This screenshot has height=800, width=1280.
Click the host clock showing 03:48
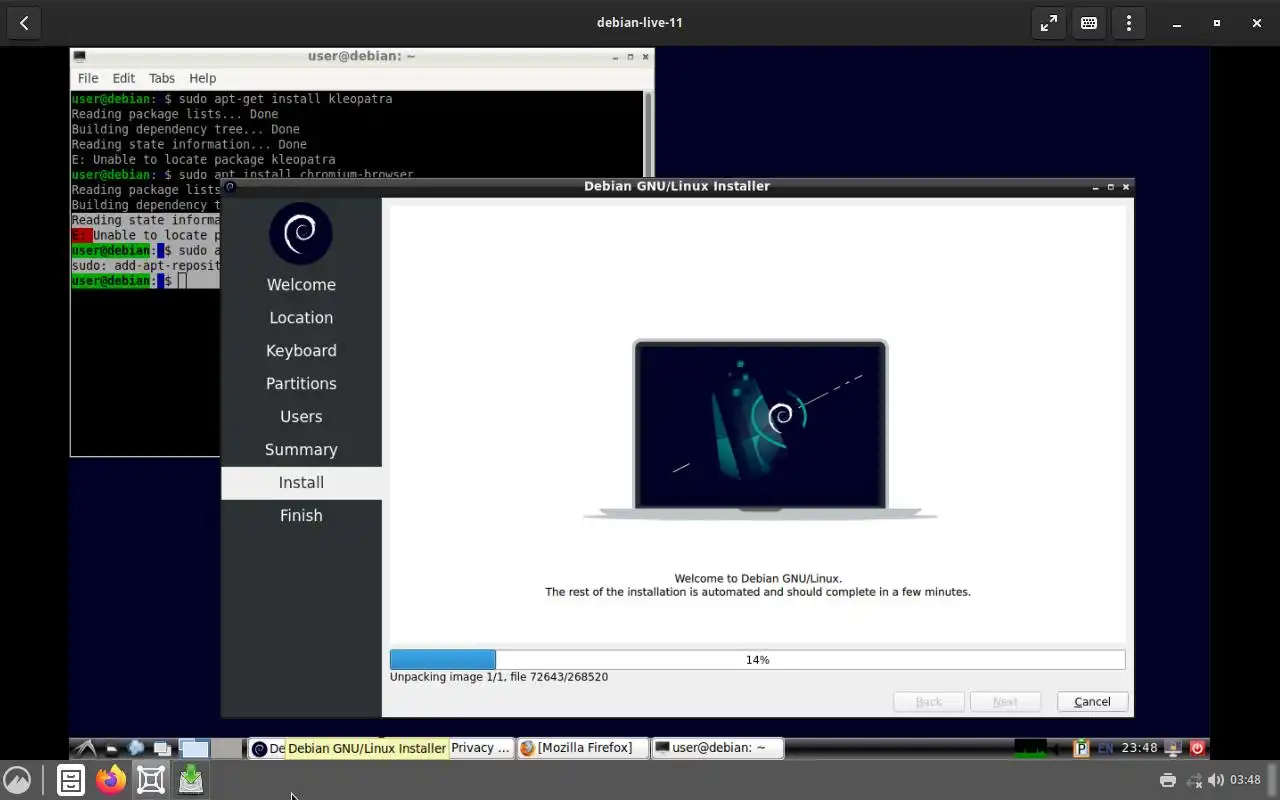pos(1245,780)
